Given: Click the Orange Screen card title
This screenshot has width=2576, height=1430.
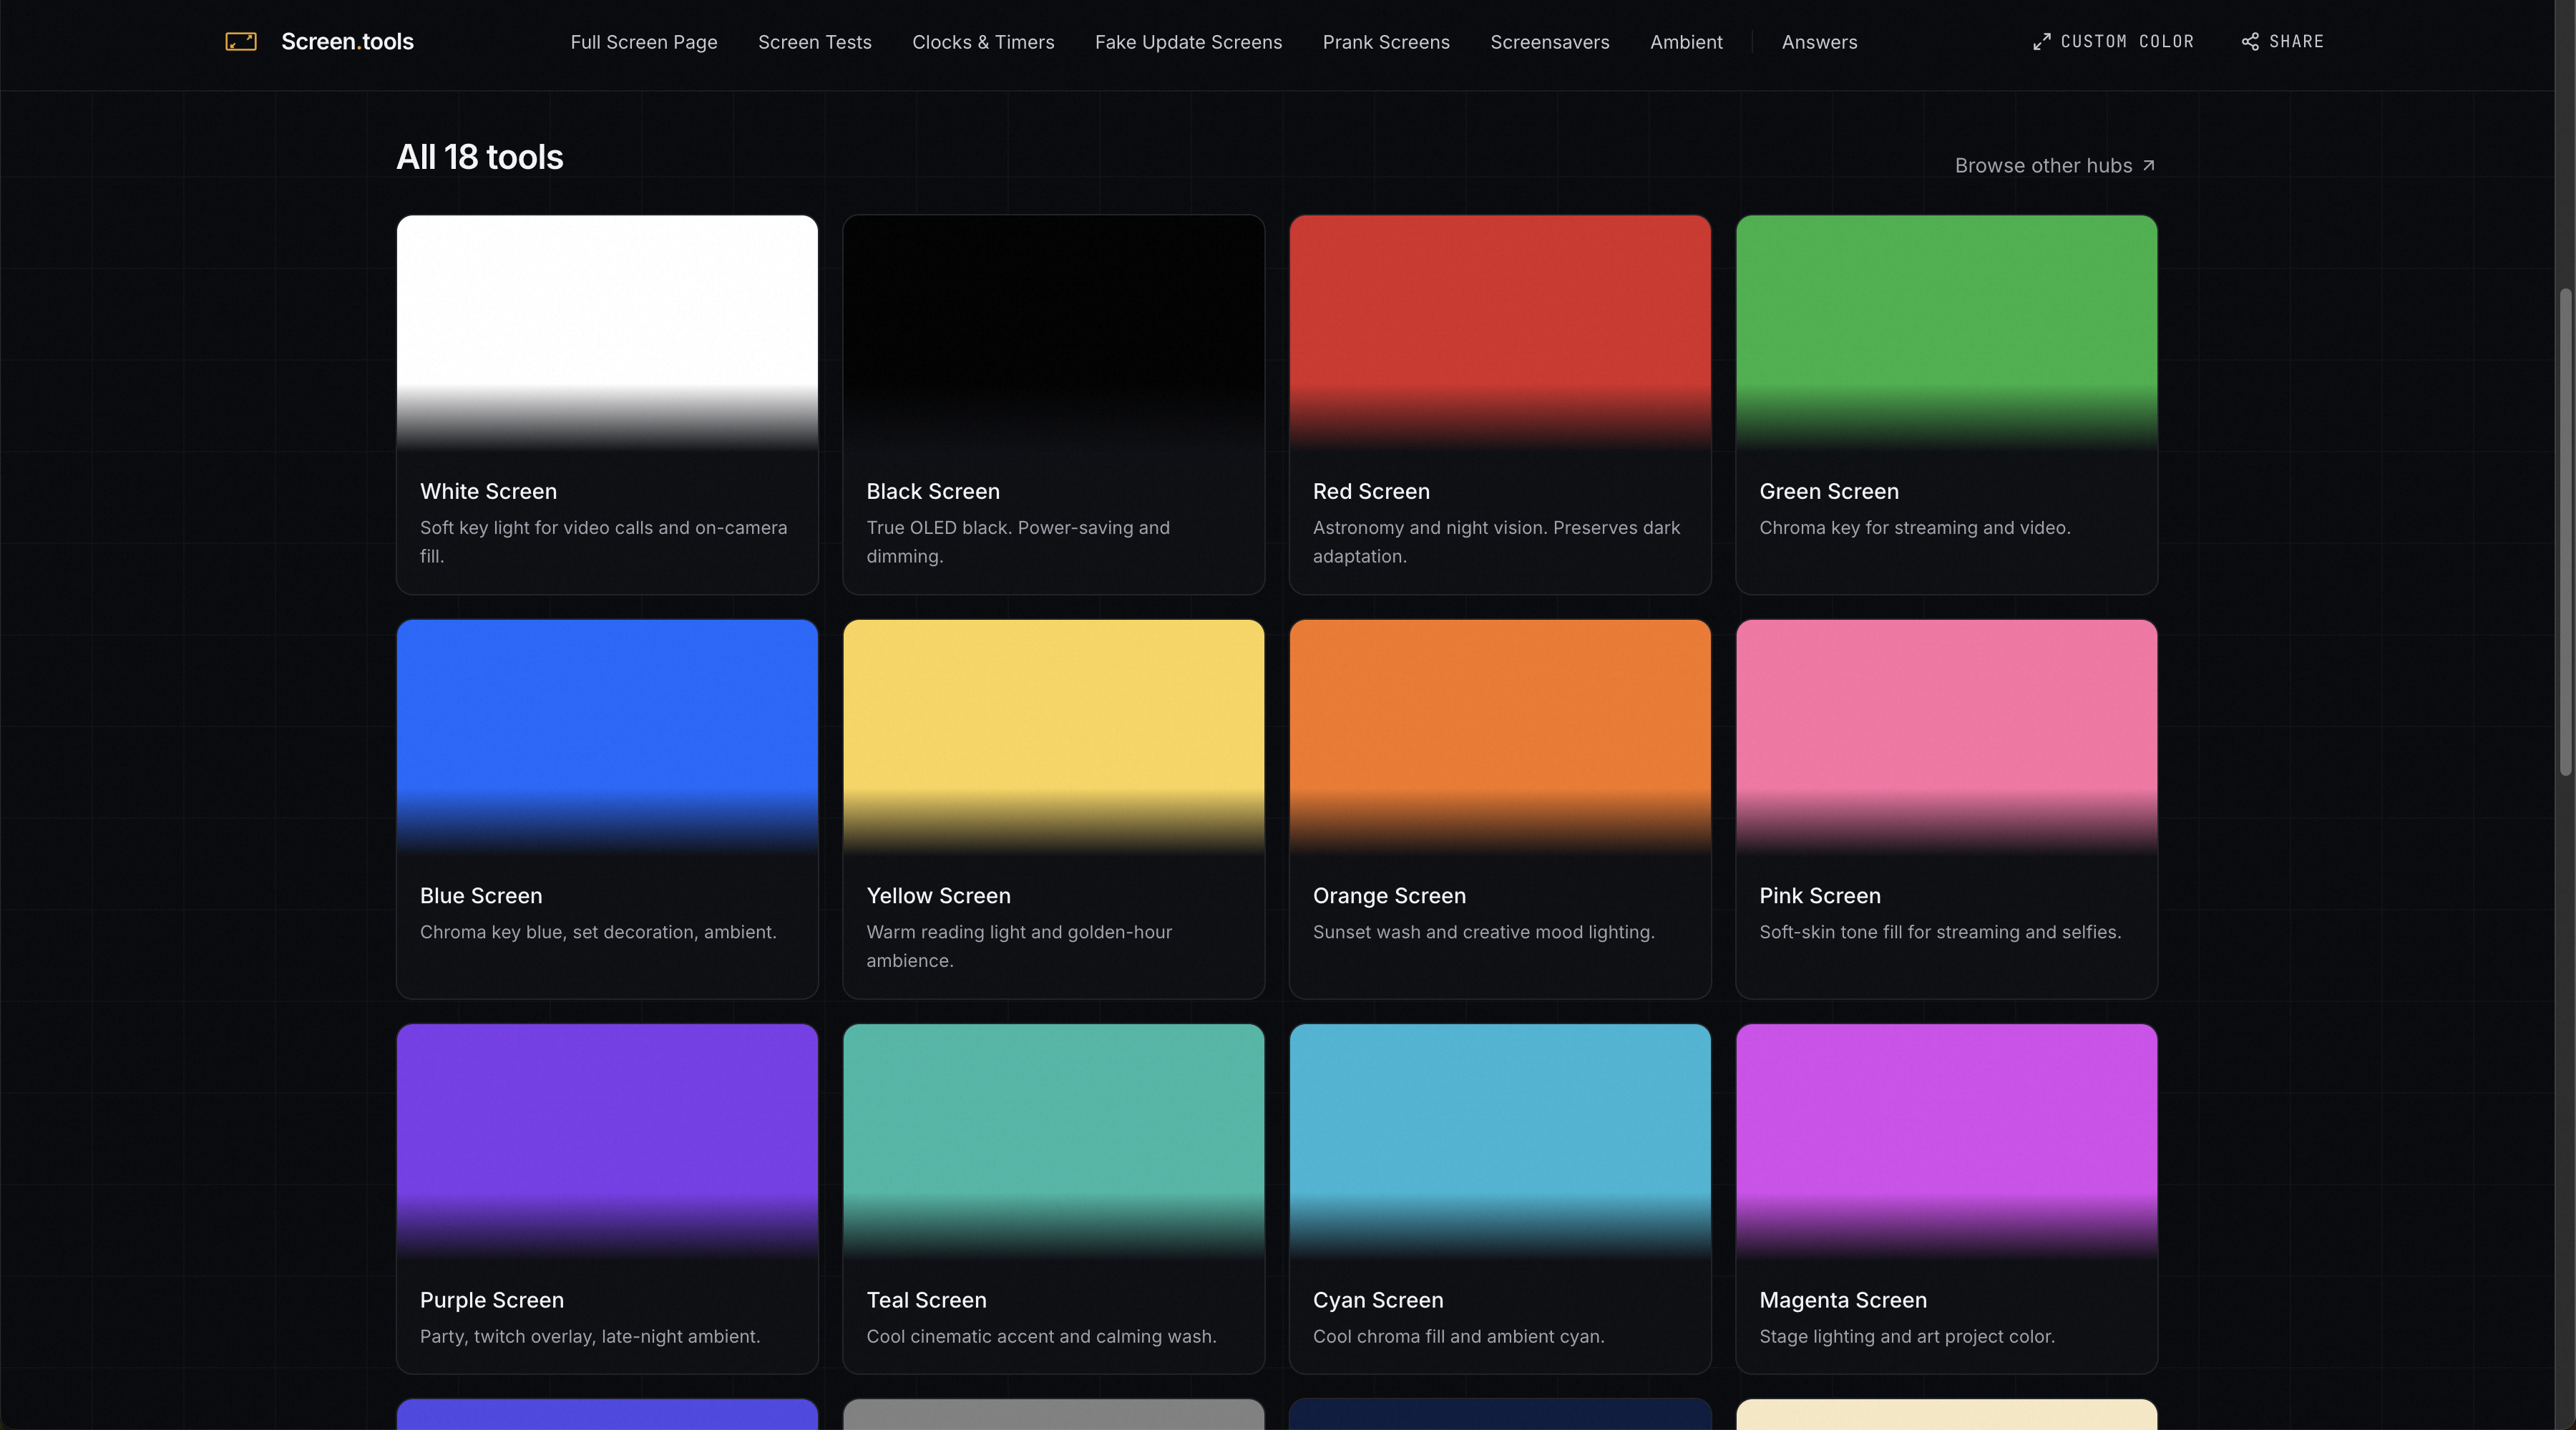Looking at the screenshot, I should (x=1389, y=896).
